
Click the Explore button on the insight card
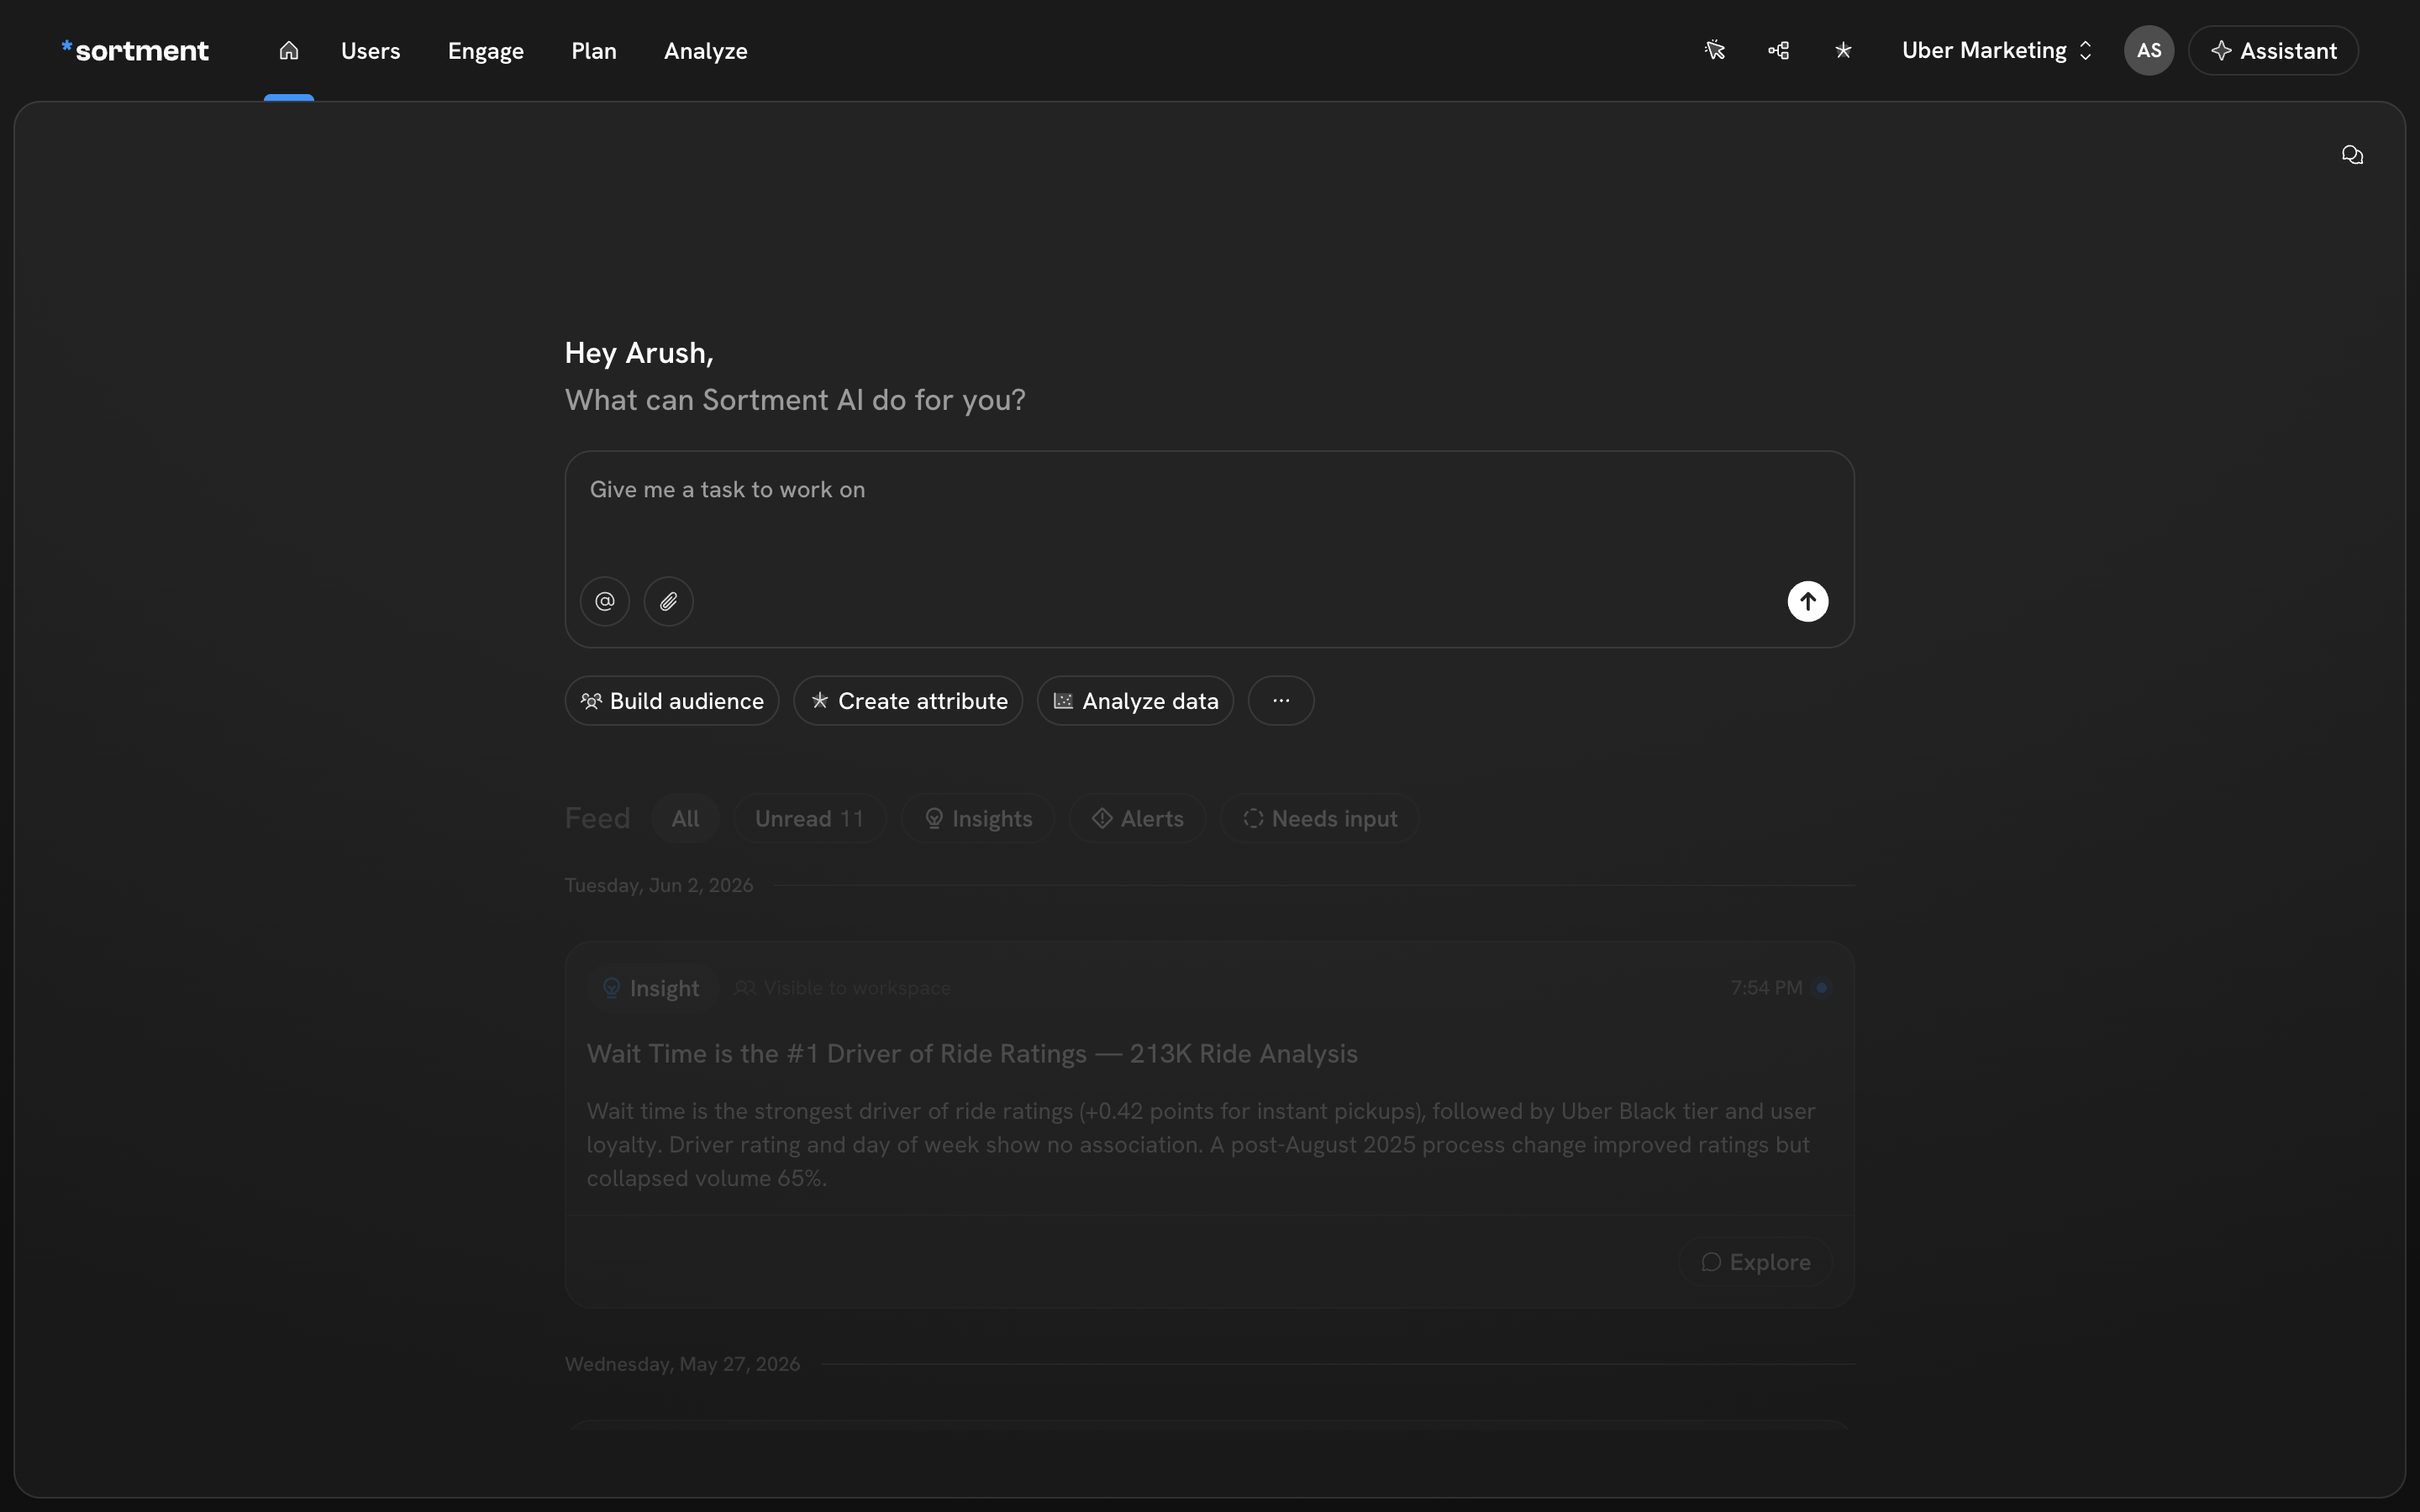click(x=1756, y=1262)
